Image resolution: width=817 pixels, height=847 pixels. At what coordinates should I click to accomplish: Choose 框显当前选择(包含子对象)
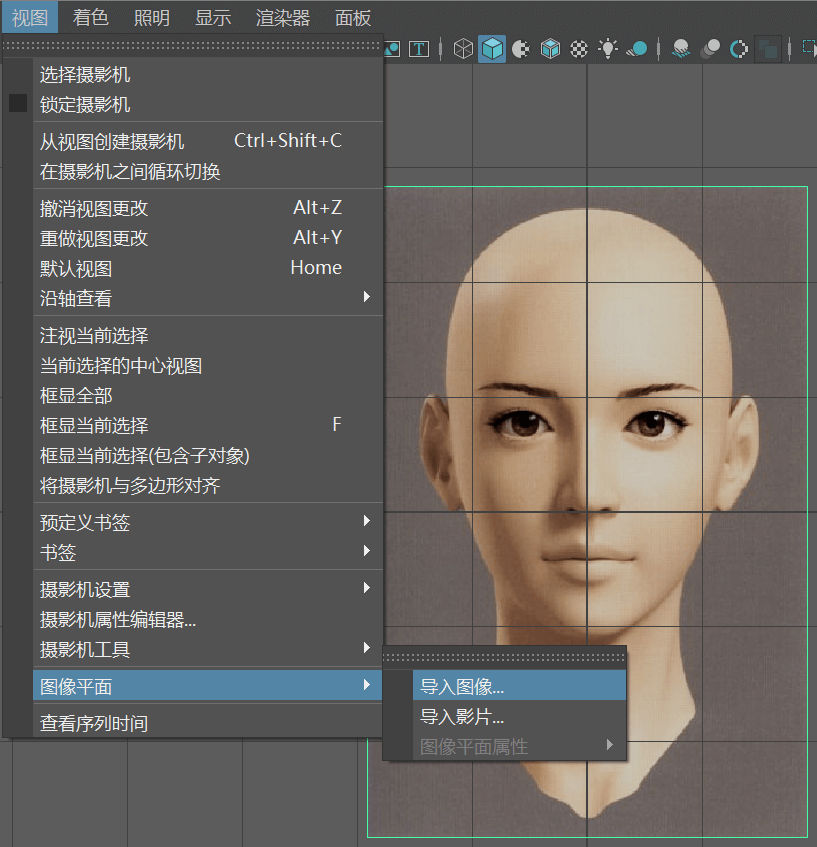(x=208, y=455)
